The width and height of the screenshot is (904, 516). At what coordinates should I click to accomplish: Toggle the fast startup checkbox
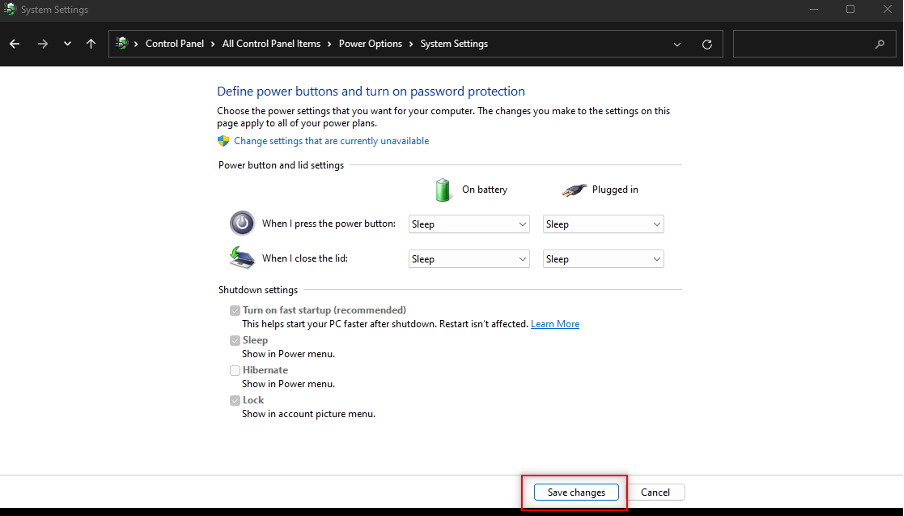tap(235, 311)
